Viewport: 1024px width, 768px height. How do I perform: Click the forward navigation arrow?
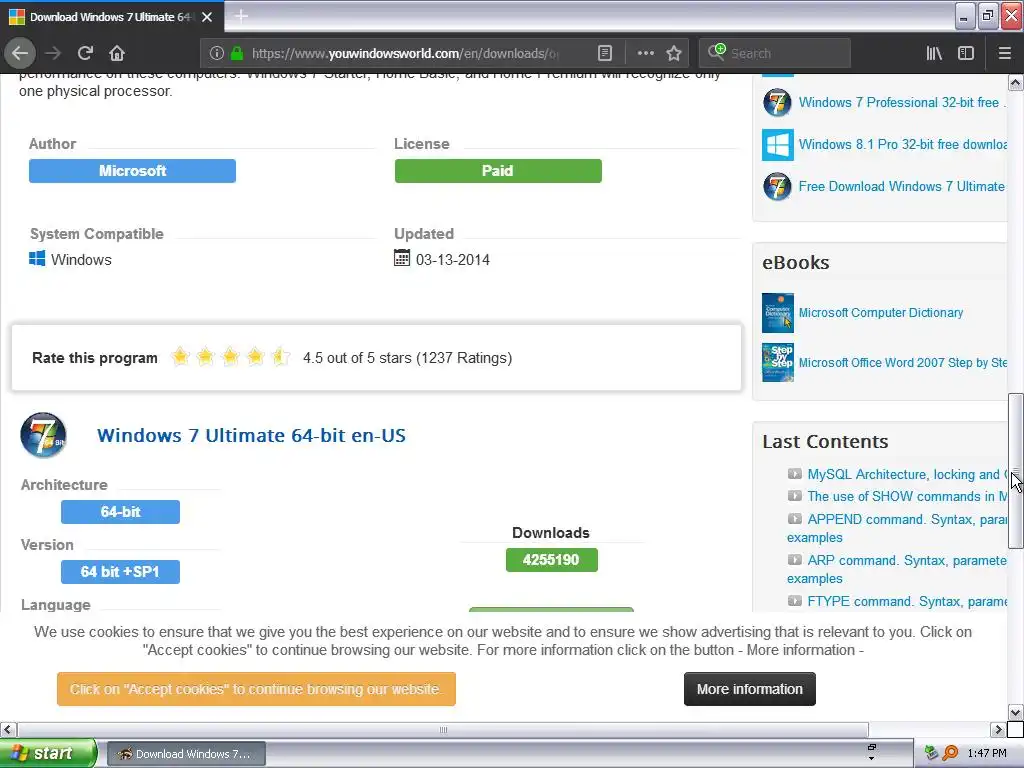pyautogui.click(x=53, y=53)
